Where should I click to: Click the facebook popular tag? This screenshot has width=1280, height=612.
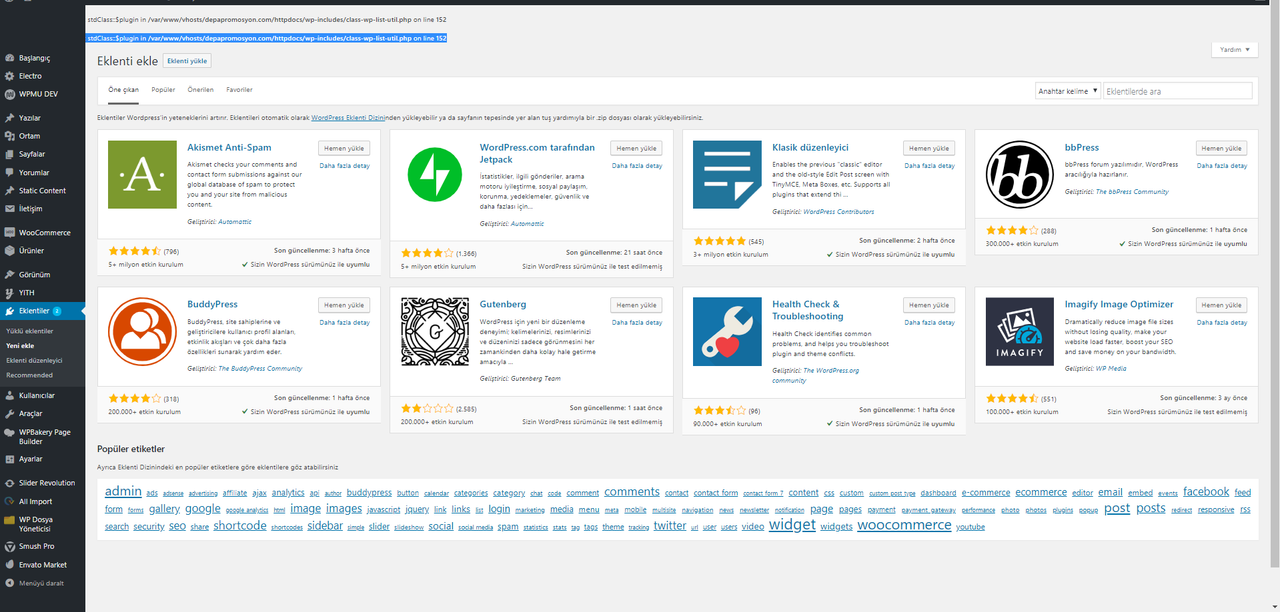tap(1206, 492)
